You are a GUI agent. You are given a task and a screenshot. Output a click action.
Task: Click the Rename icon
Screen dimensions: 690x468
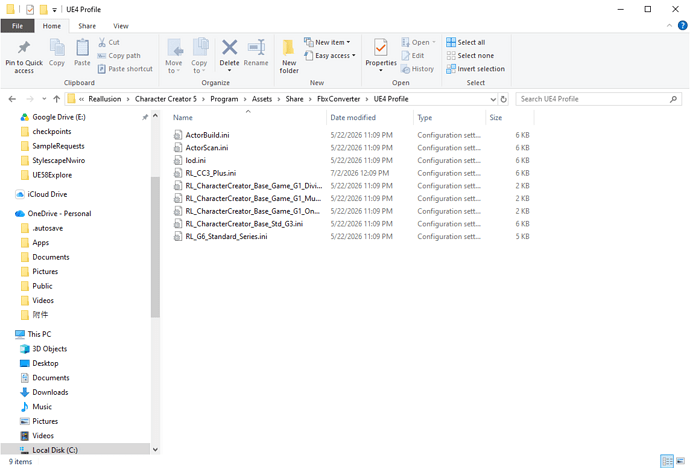[256, 48]
